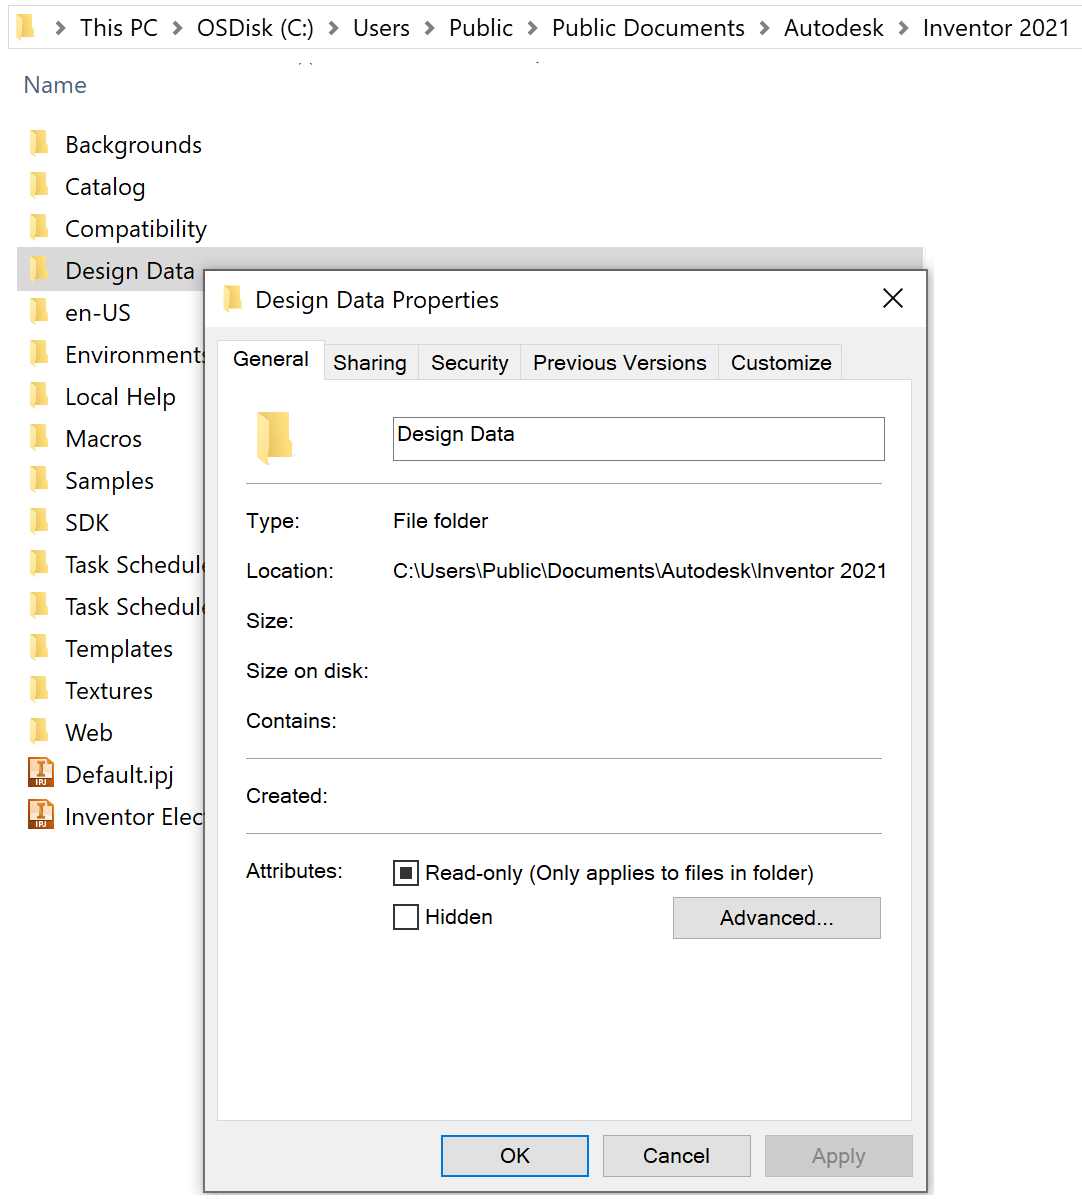The image size is (1082, 1199).
Task: Click inside the folder name field
Action: click(x=637, y=438)
